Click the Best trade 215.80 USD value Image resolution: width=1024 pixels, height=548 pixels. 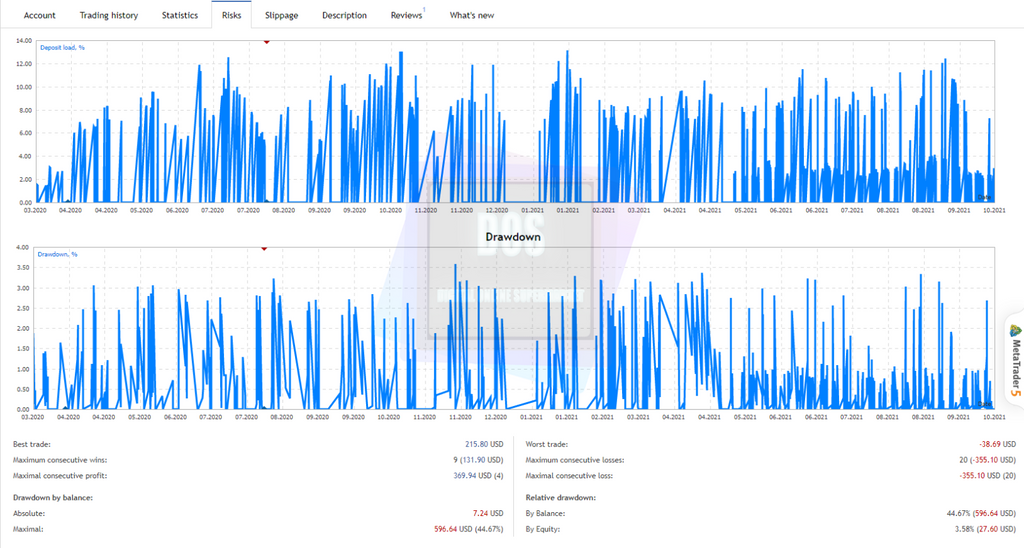(484, 444)
